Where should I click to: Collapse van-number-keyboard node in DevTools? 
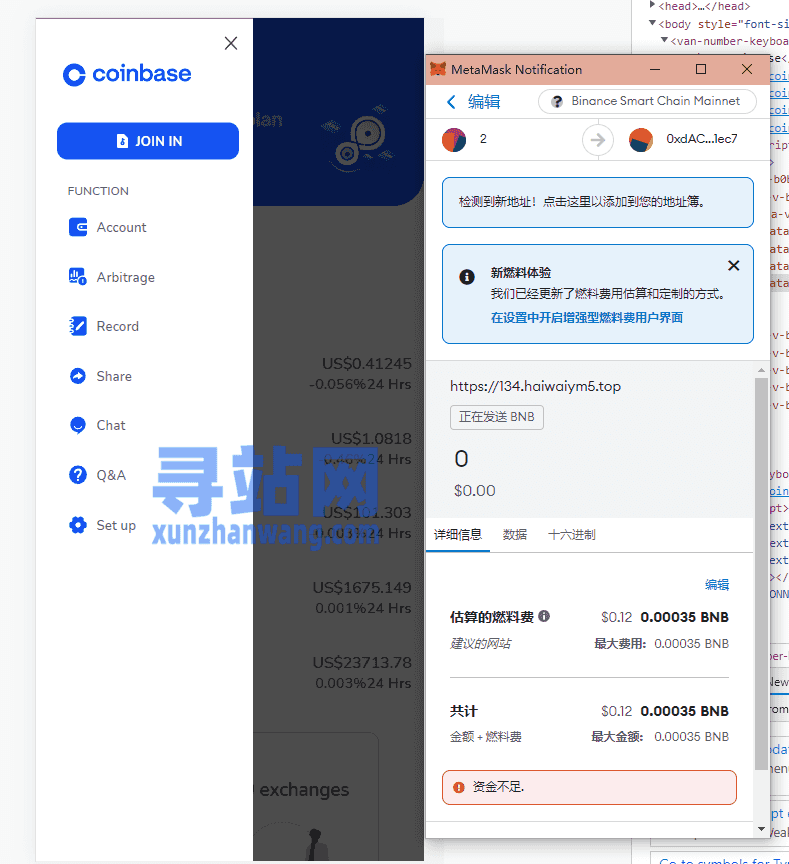point(664,40)
